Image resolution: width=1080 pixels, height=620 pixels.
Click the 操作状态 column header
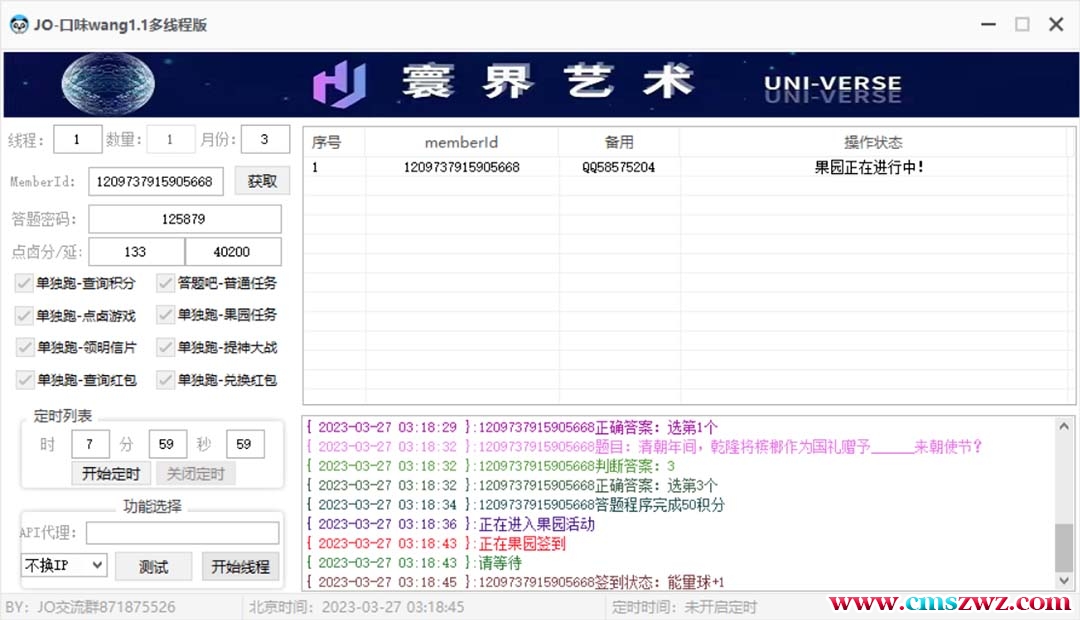(872, 142)
